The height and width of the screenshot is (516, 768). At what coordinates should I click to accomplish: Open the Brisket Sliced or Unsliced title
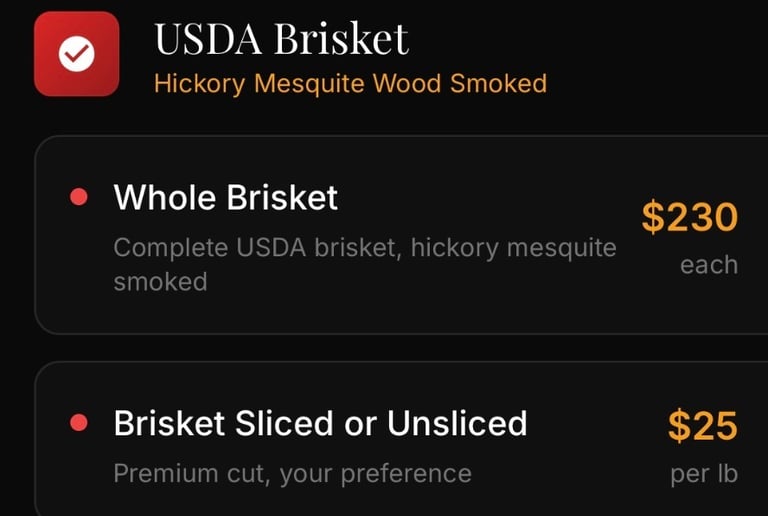[x=320, y=424]
